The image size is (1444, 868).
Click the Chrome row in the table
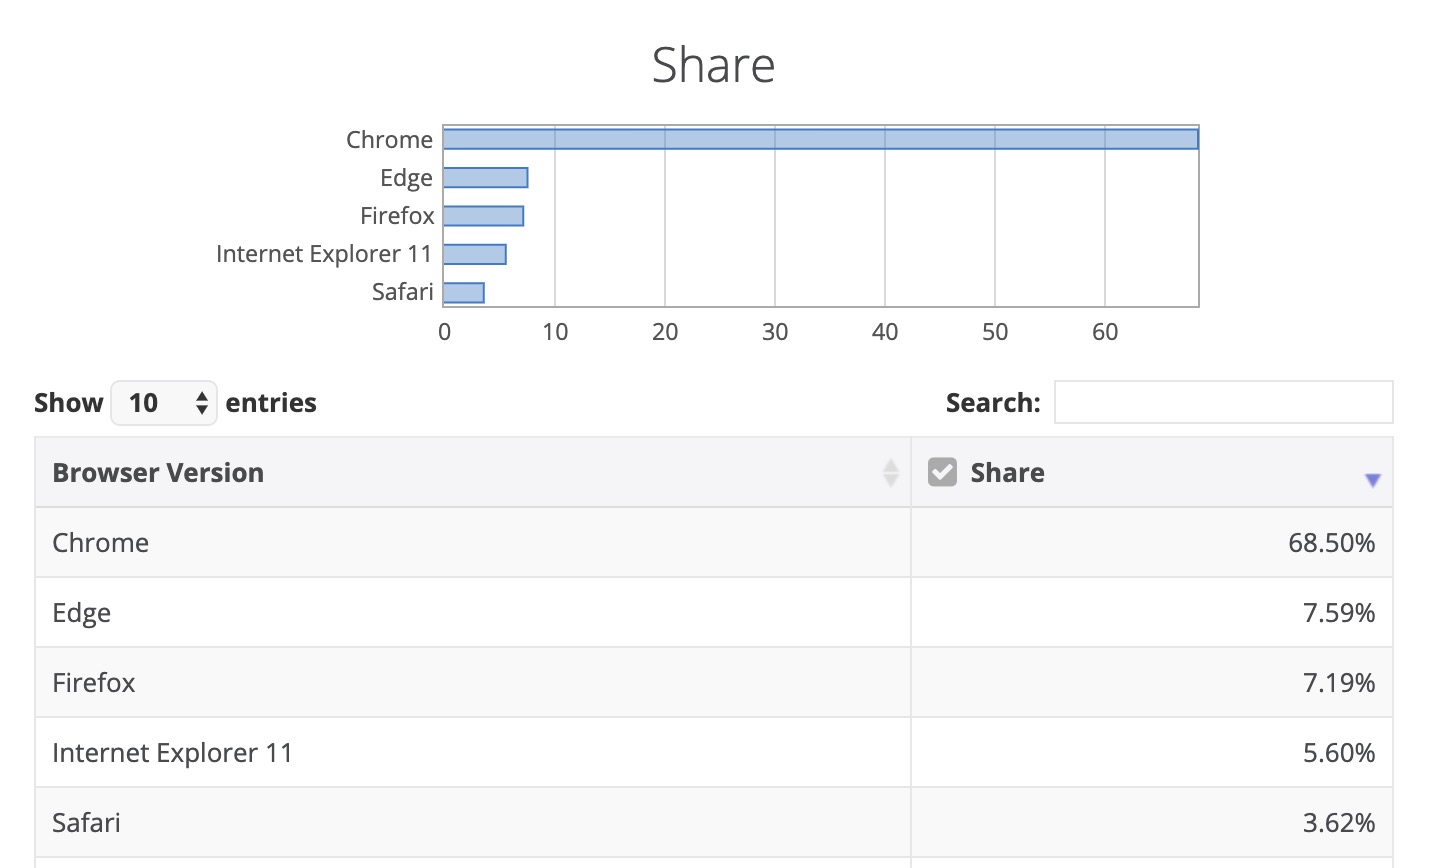(400, 542)
